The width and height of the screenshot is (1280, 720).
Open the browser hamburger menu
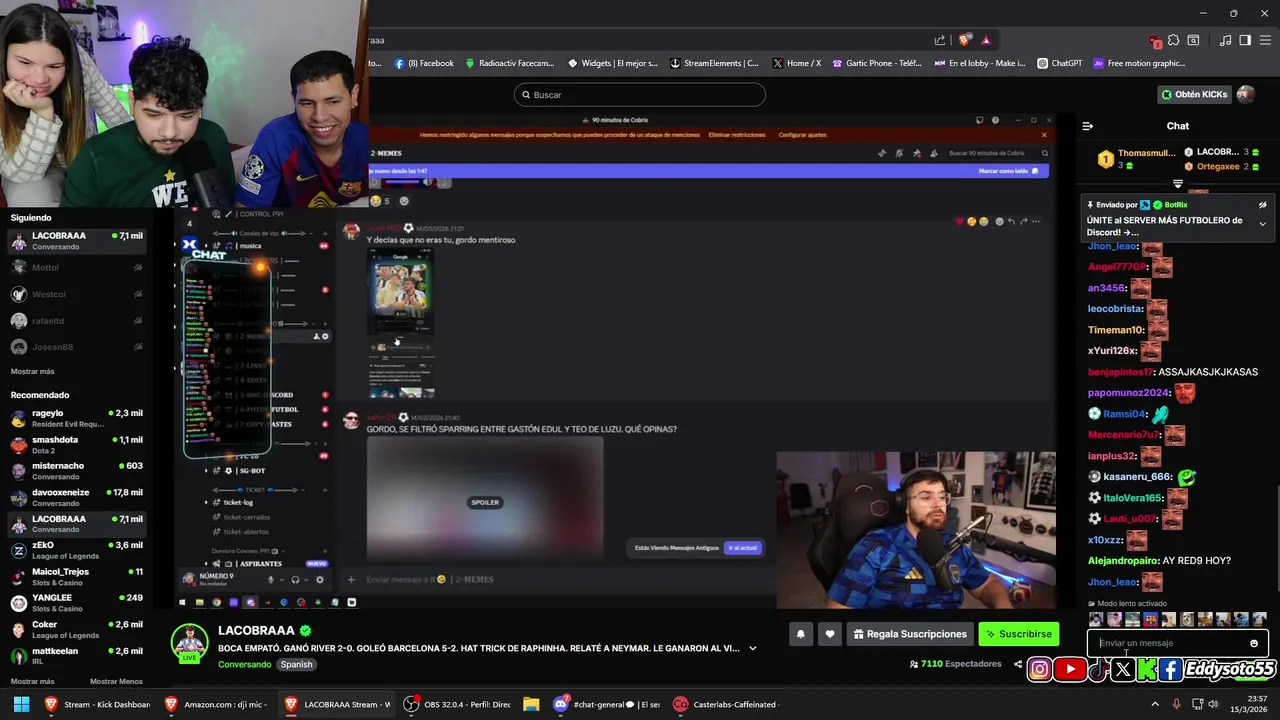click(x=1265, y=40)
